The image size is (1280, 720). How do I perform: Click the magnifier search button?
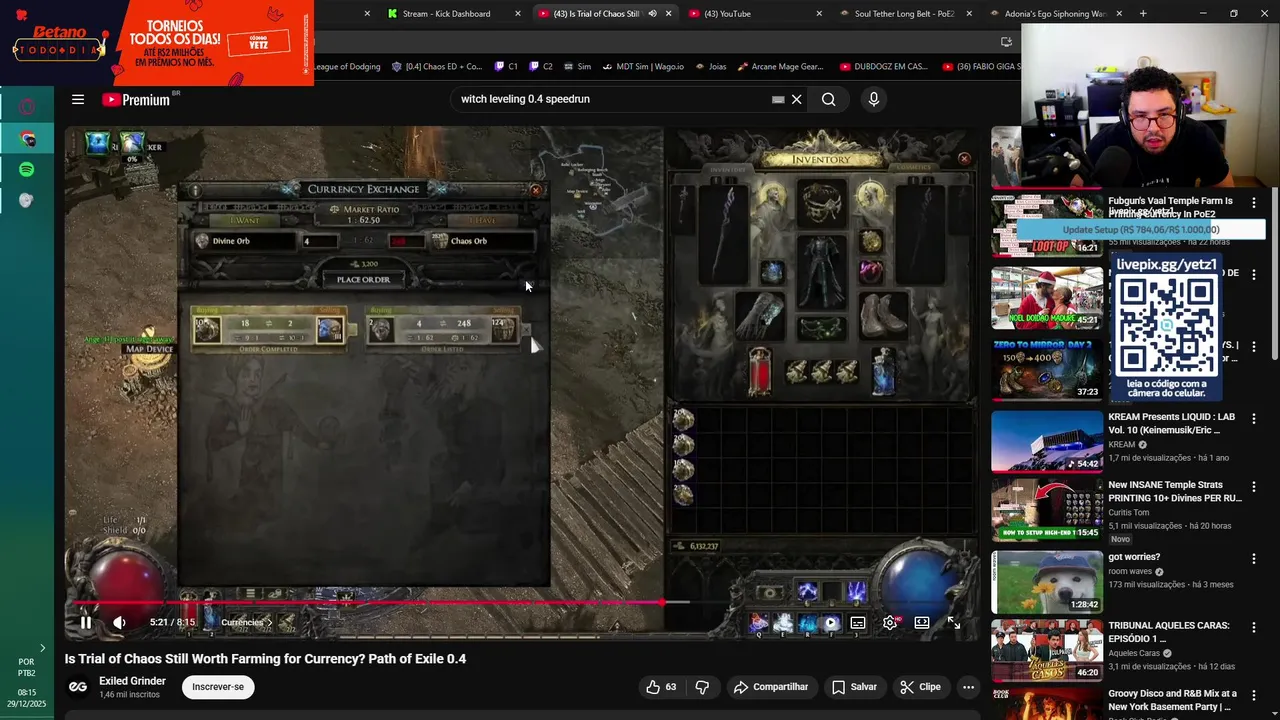[x=828, y=99]
